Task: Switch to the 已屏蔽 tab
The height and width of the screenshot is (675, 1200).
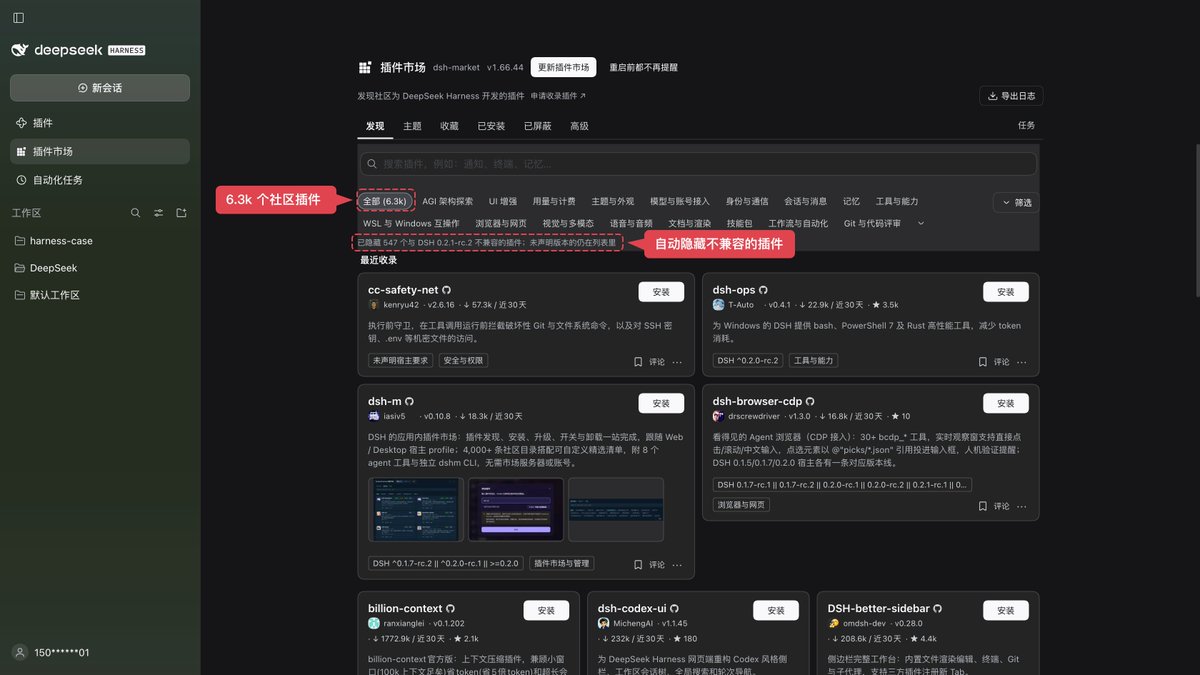Action: [537, 126]
